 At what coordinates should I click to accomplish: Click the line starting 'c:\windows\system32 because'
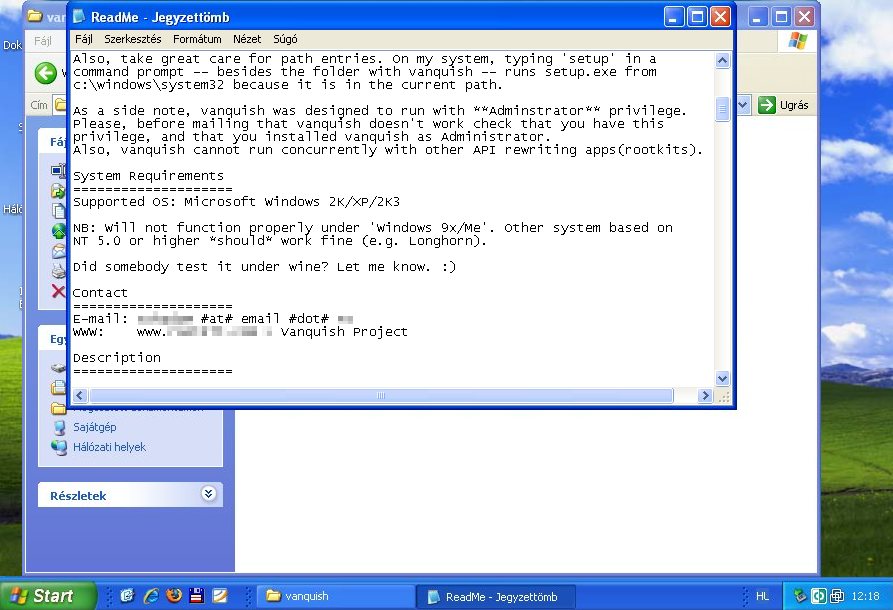[x=288, y=85]
